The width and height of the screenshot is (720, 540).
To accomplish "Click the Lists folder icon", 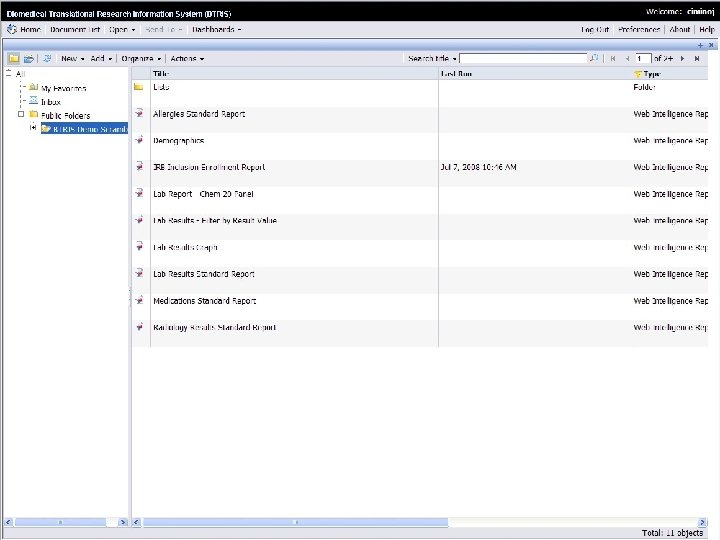I will pos(139,87).
